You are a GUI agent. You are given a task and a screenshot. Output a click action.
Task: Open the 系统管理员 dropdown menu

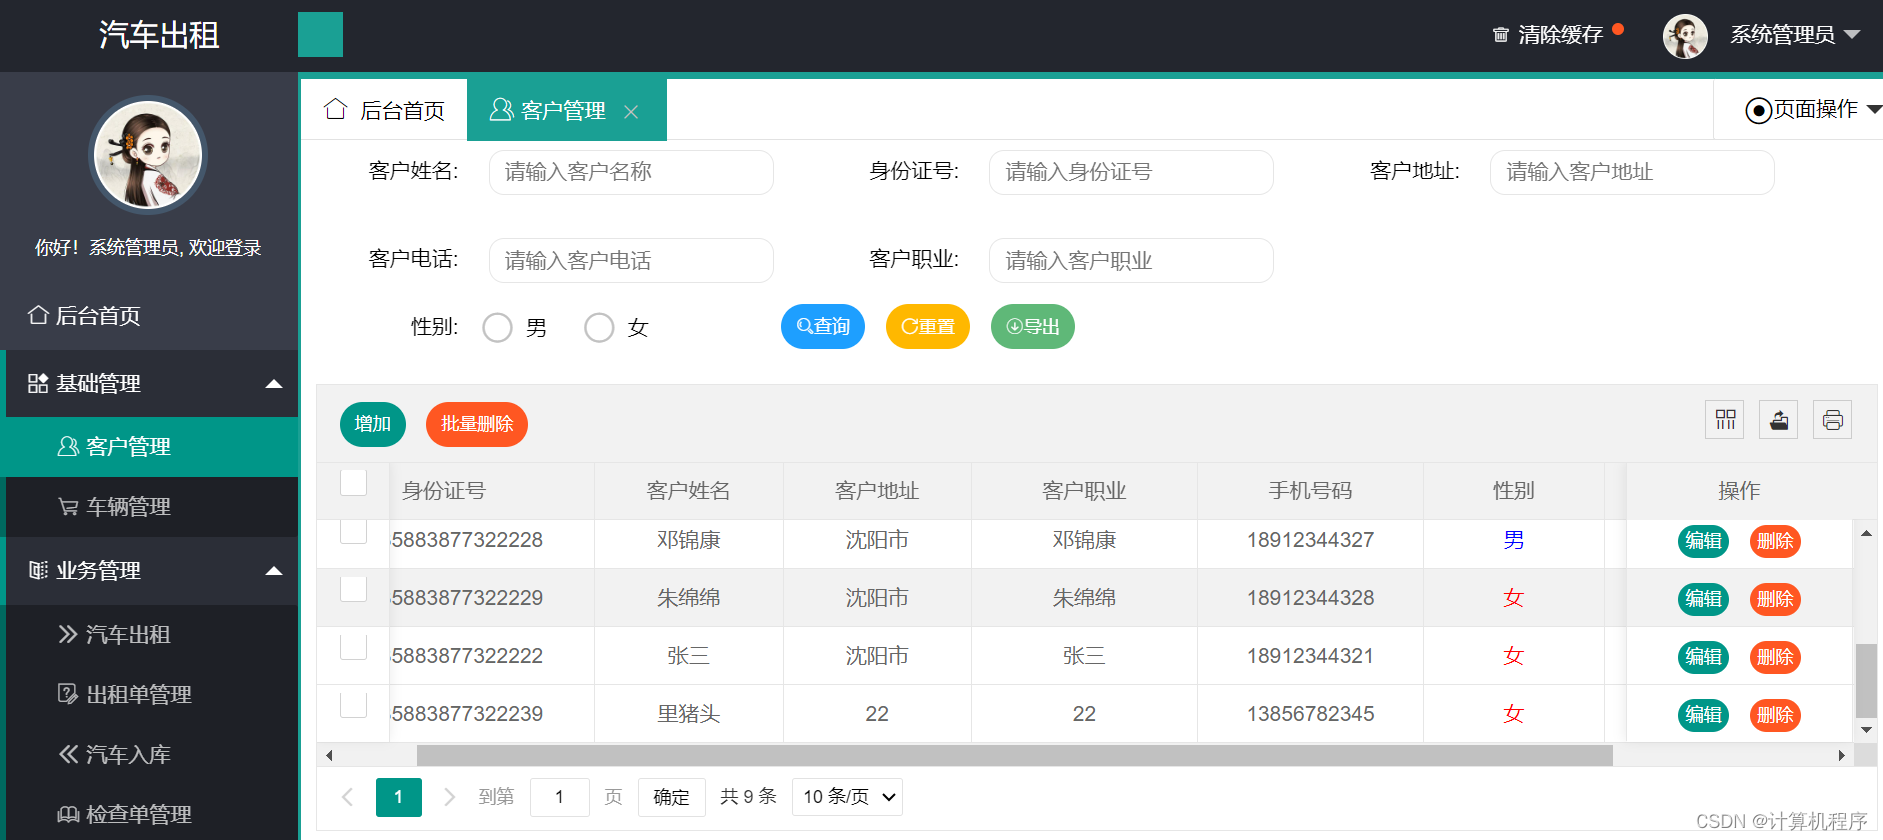[1795, 35]
